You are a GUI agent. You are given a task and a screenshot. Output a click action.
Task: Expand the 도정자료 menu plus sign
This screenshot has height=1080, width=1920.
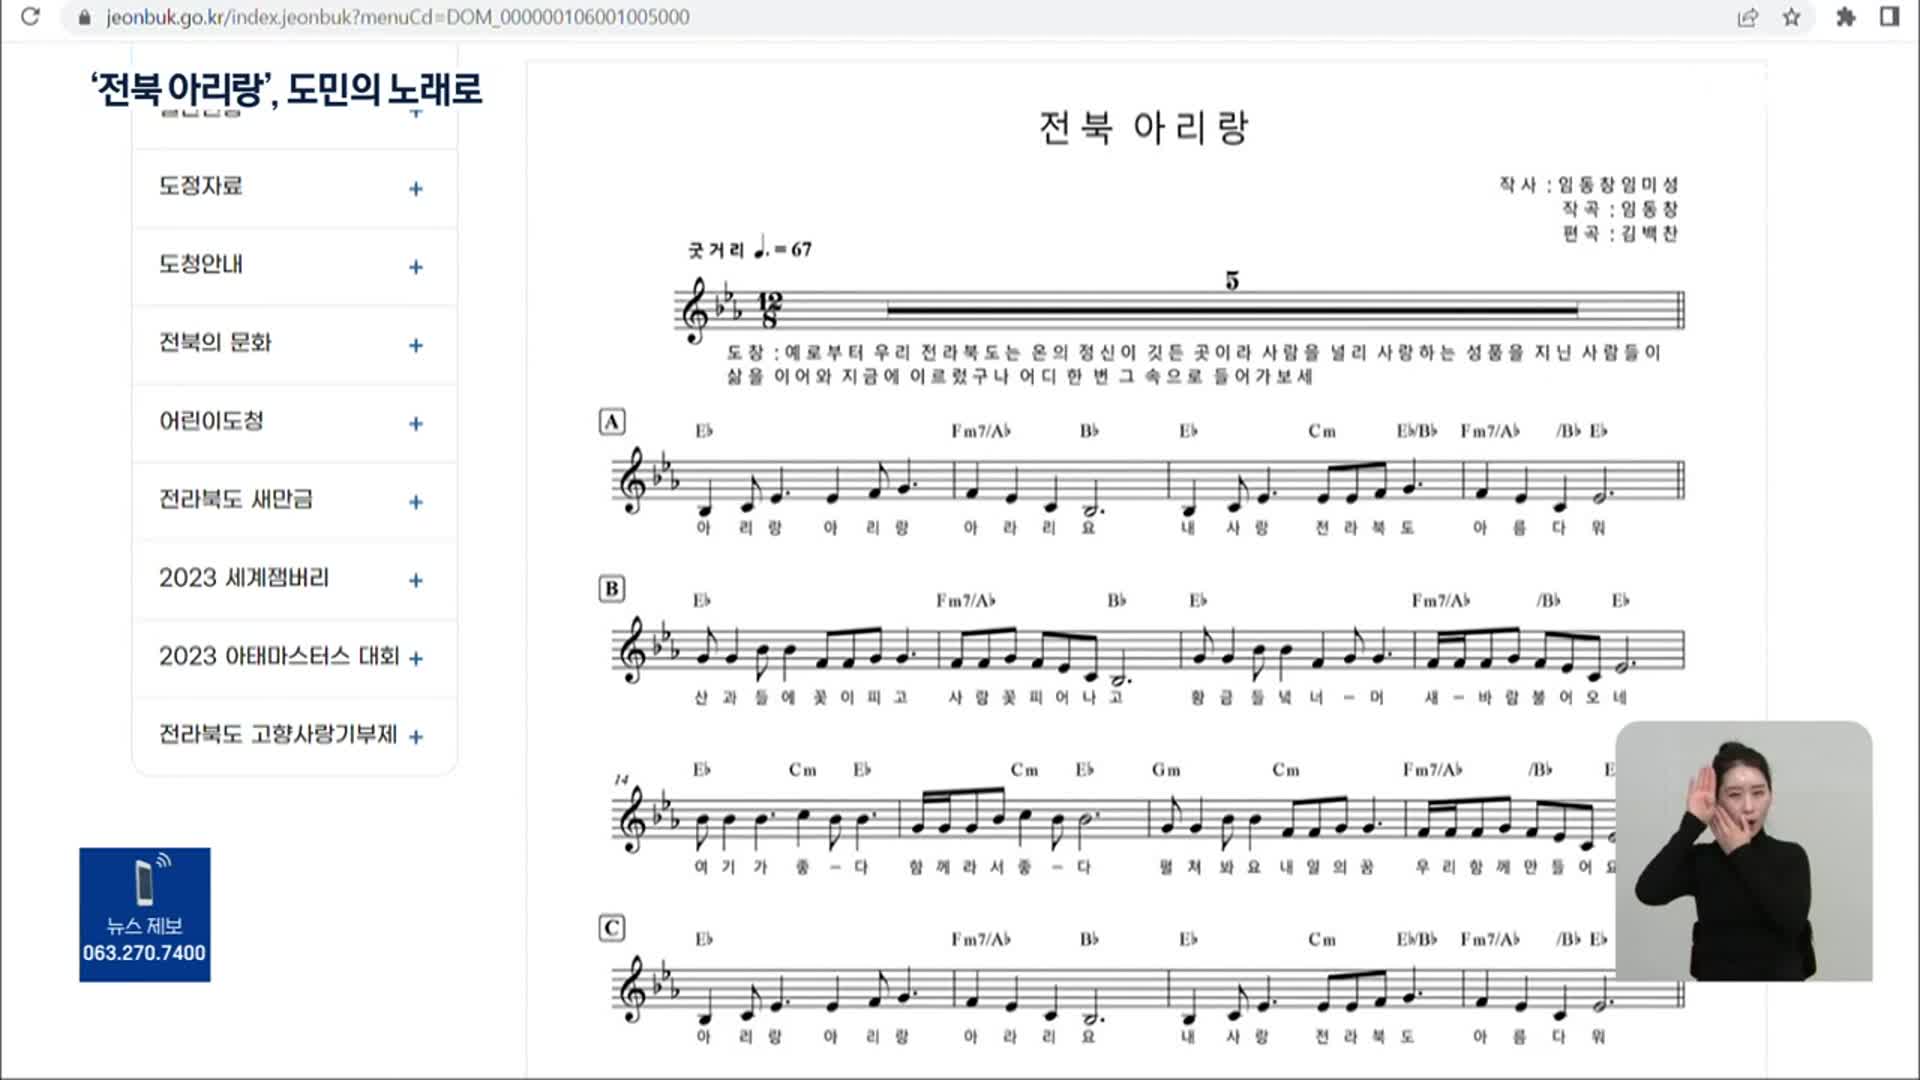pos(416,189)
